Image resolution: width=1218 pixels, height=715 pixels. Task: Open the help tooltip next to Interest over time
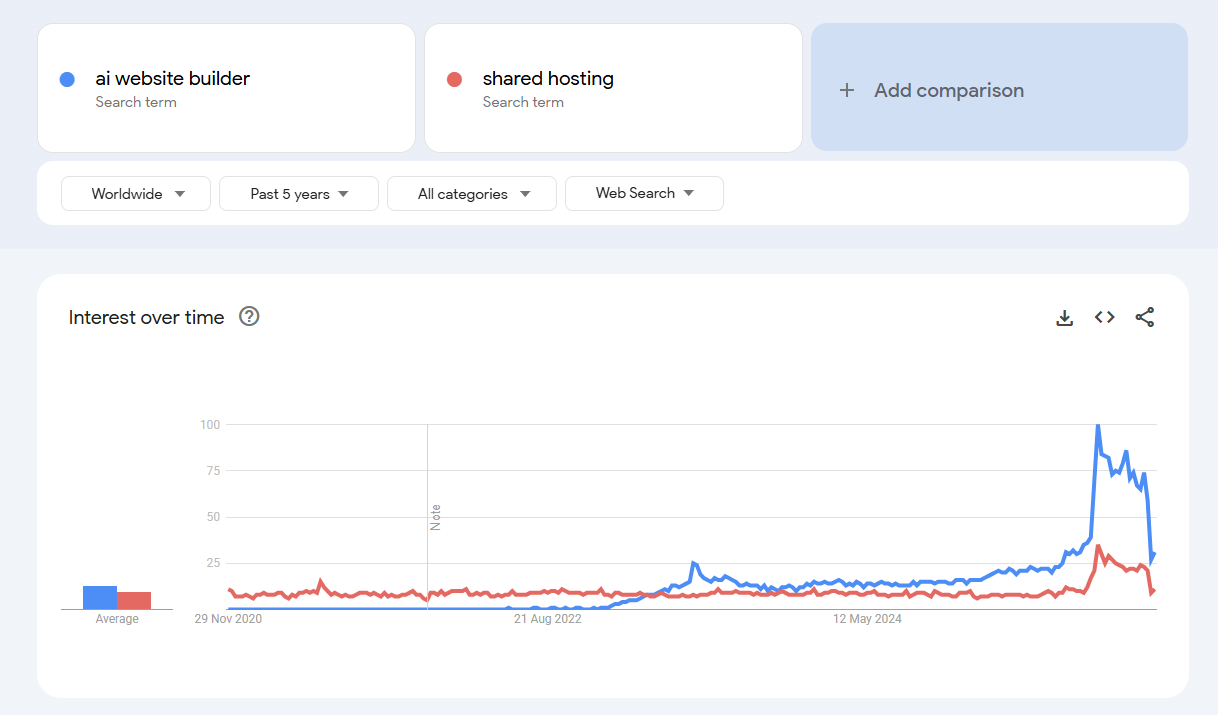pyautogui.click(x=247, y=317)
